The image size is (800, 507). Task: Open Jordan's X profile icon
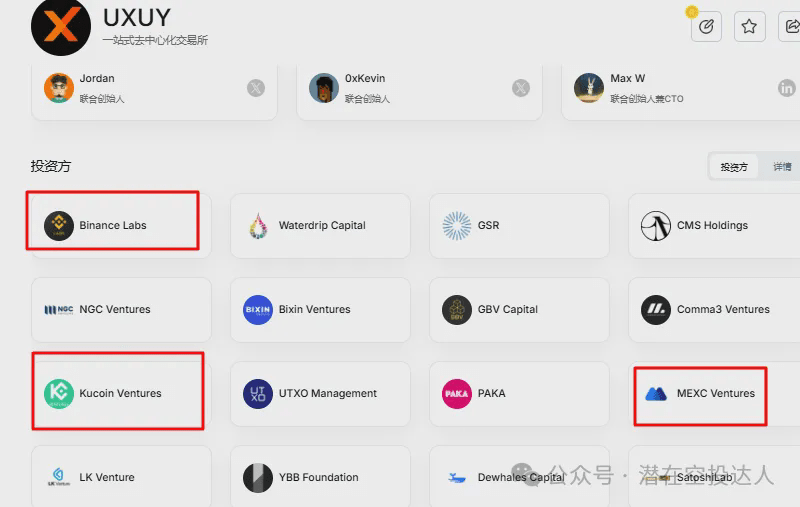[x=256, y=88]
